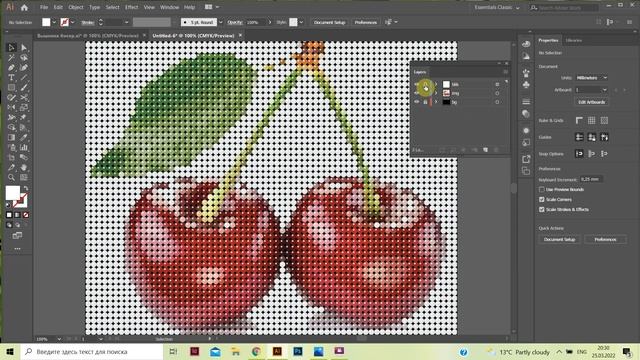
Task: Select the Lasso tool
Action: click(x=24, y=58)
